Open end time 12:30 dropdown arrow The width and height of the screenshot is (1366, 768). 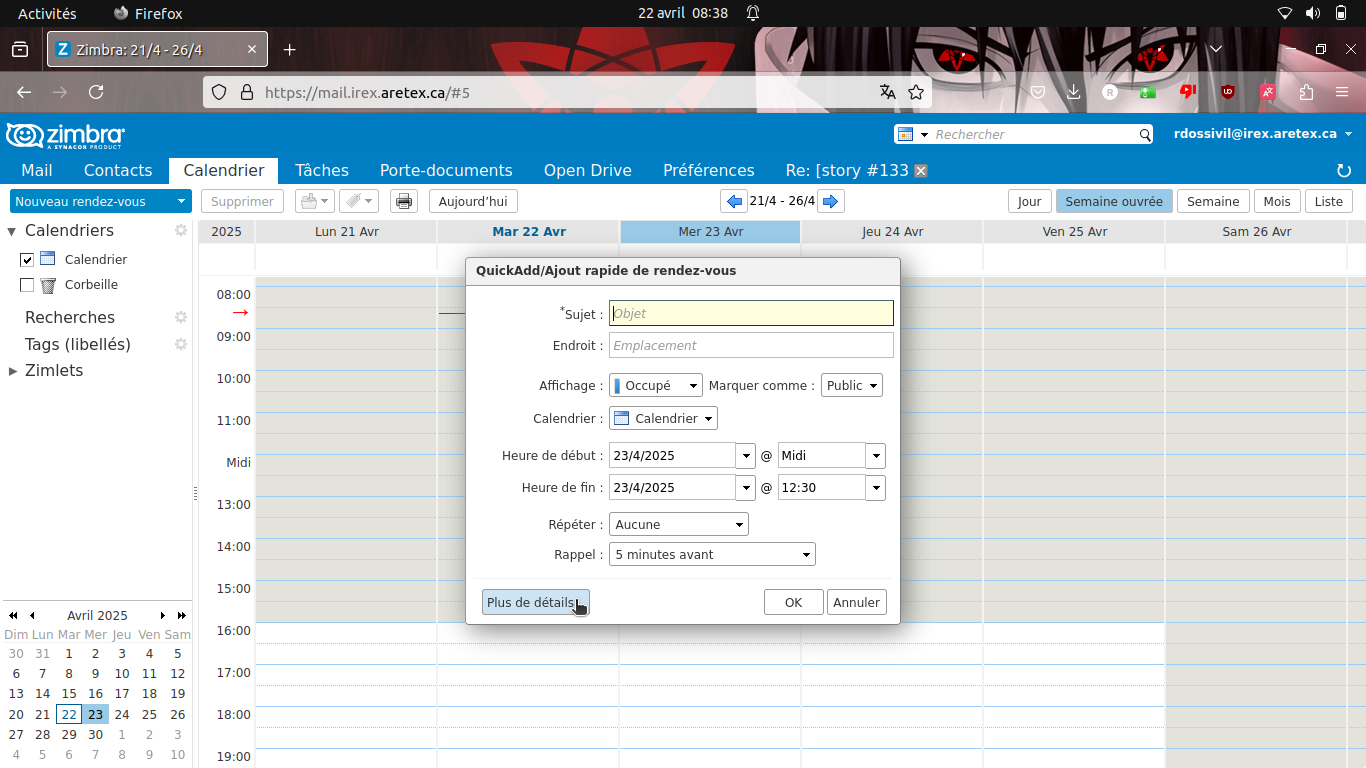pyautogui.click(x=876, y=488)
